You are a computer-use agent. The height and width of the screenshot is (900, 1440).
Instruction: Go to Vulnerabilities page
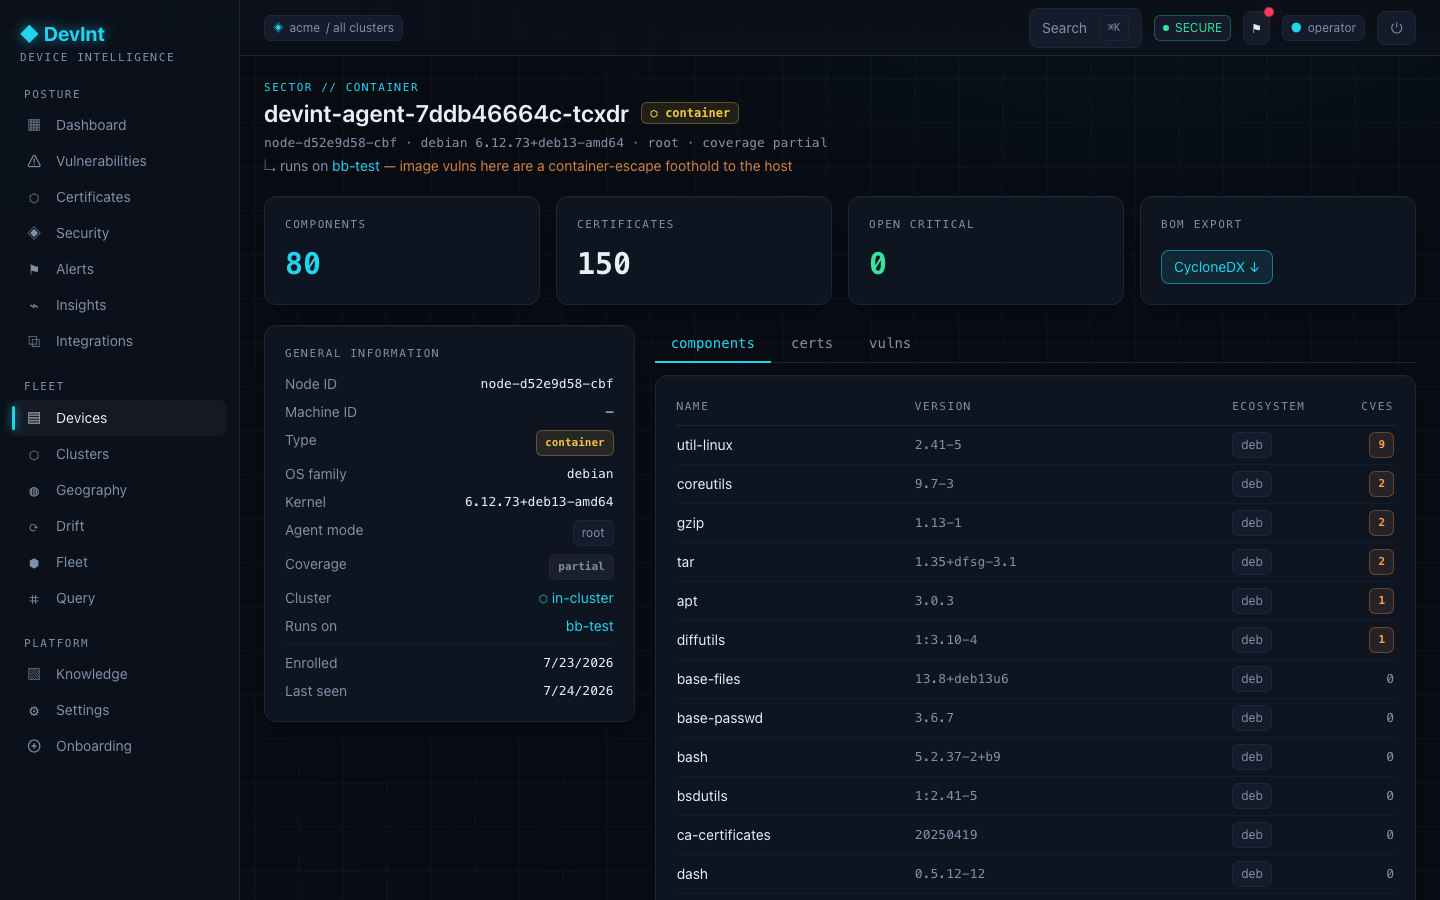pyautogui.click(x=119, y=161)
